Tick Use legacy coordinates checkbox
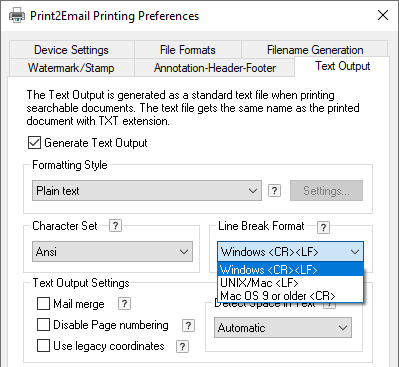Image resolution: width=399 pixels, height=367 pixels. click(x=43, y=346)
